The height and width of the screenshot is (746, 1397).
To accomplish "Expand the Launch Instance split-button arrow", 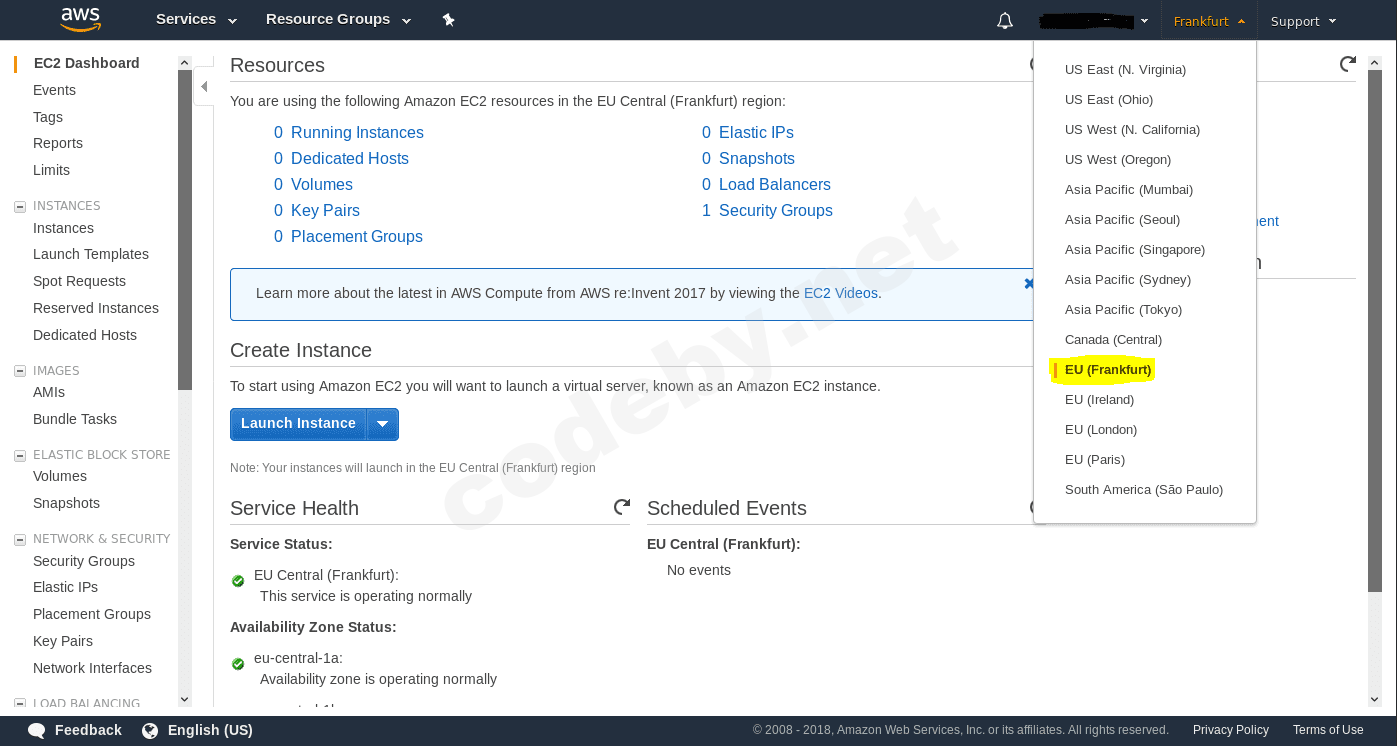I will click(382, 424).
